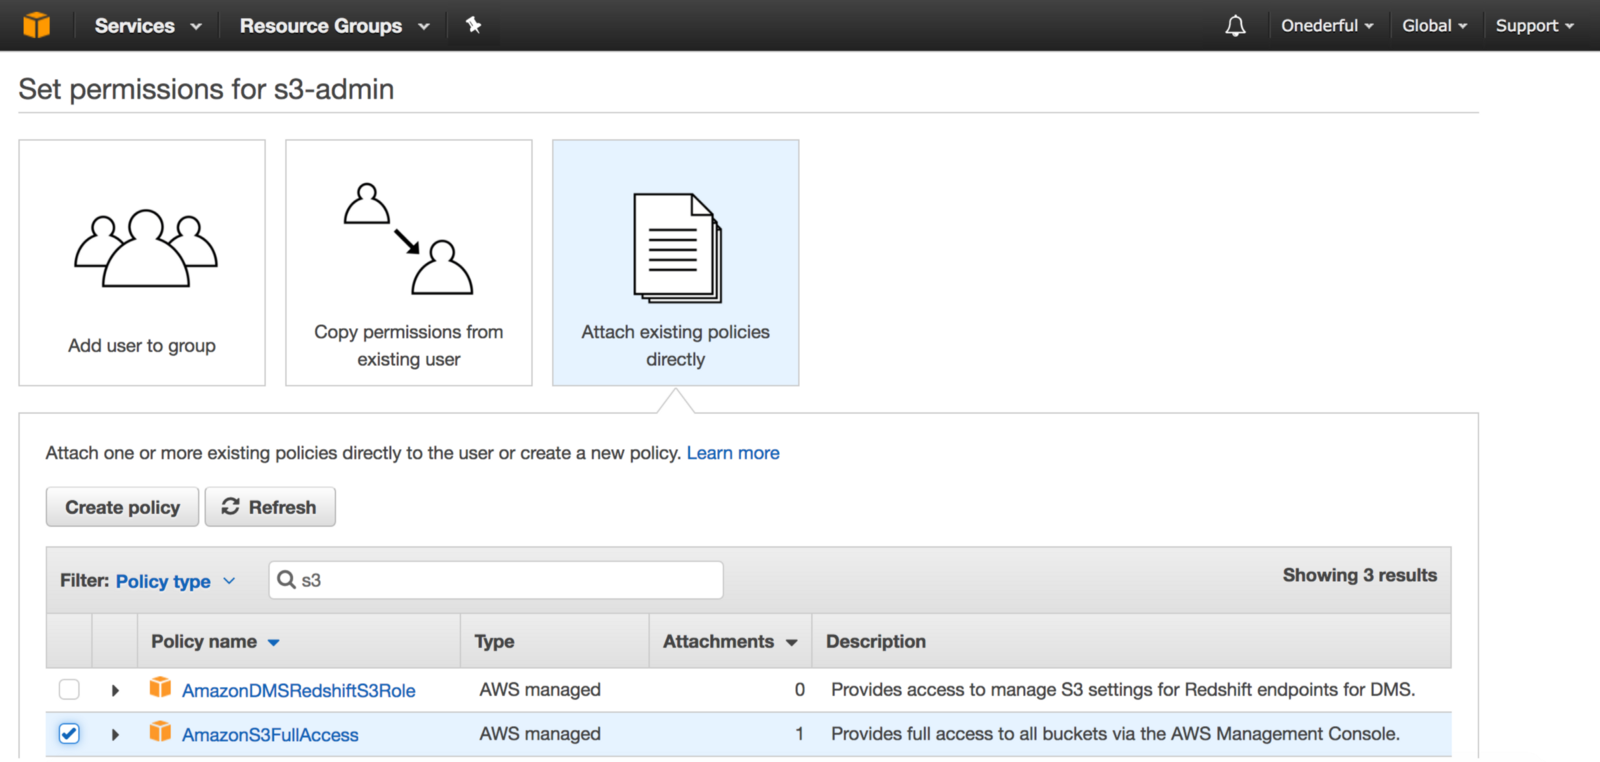Screen dimensions: 1600x762
Task: Follow the Learn more link
Action: tap(733, 453)
